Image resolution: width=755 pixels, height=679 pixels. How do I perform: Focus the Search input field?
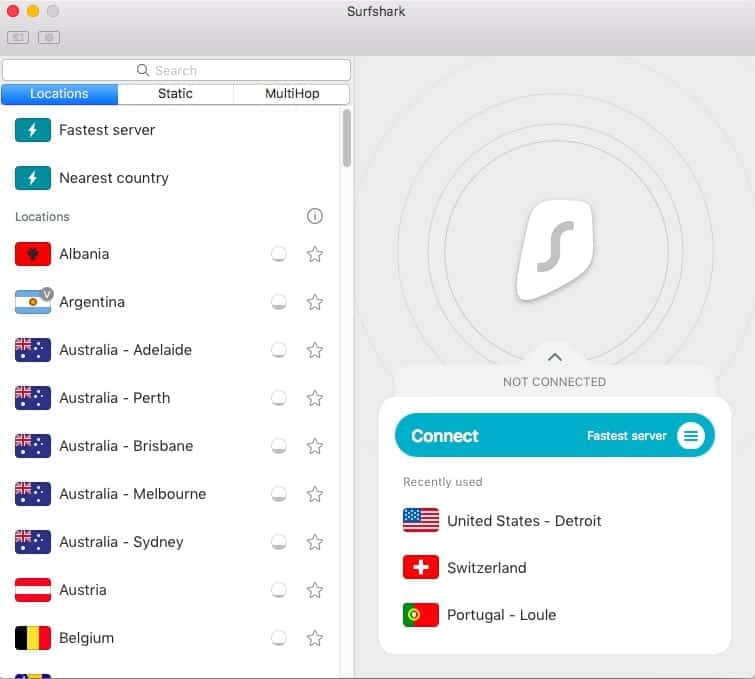(176, 70)
